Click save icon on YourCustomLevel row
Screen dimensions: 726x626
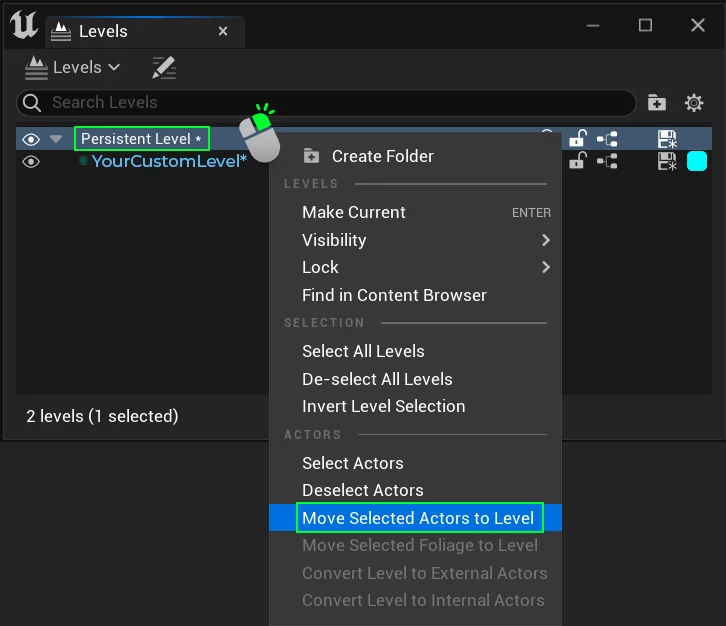(x=667, y=161)
